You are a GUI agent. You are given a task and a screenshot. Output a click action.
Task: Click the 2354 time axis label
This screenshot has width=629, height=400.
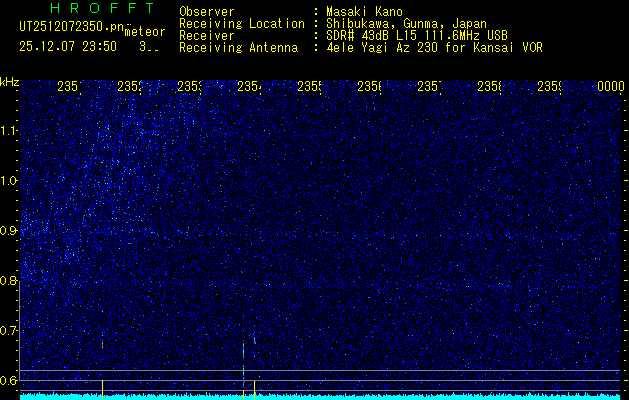tap(249, 86)
